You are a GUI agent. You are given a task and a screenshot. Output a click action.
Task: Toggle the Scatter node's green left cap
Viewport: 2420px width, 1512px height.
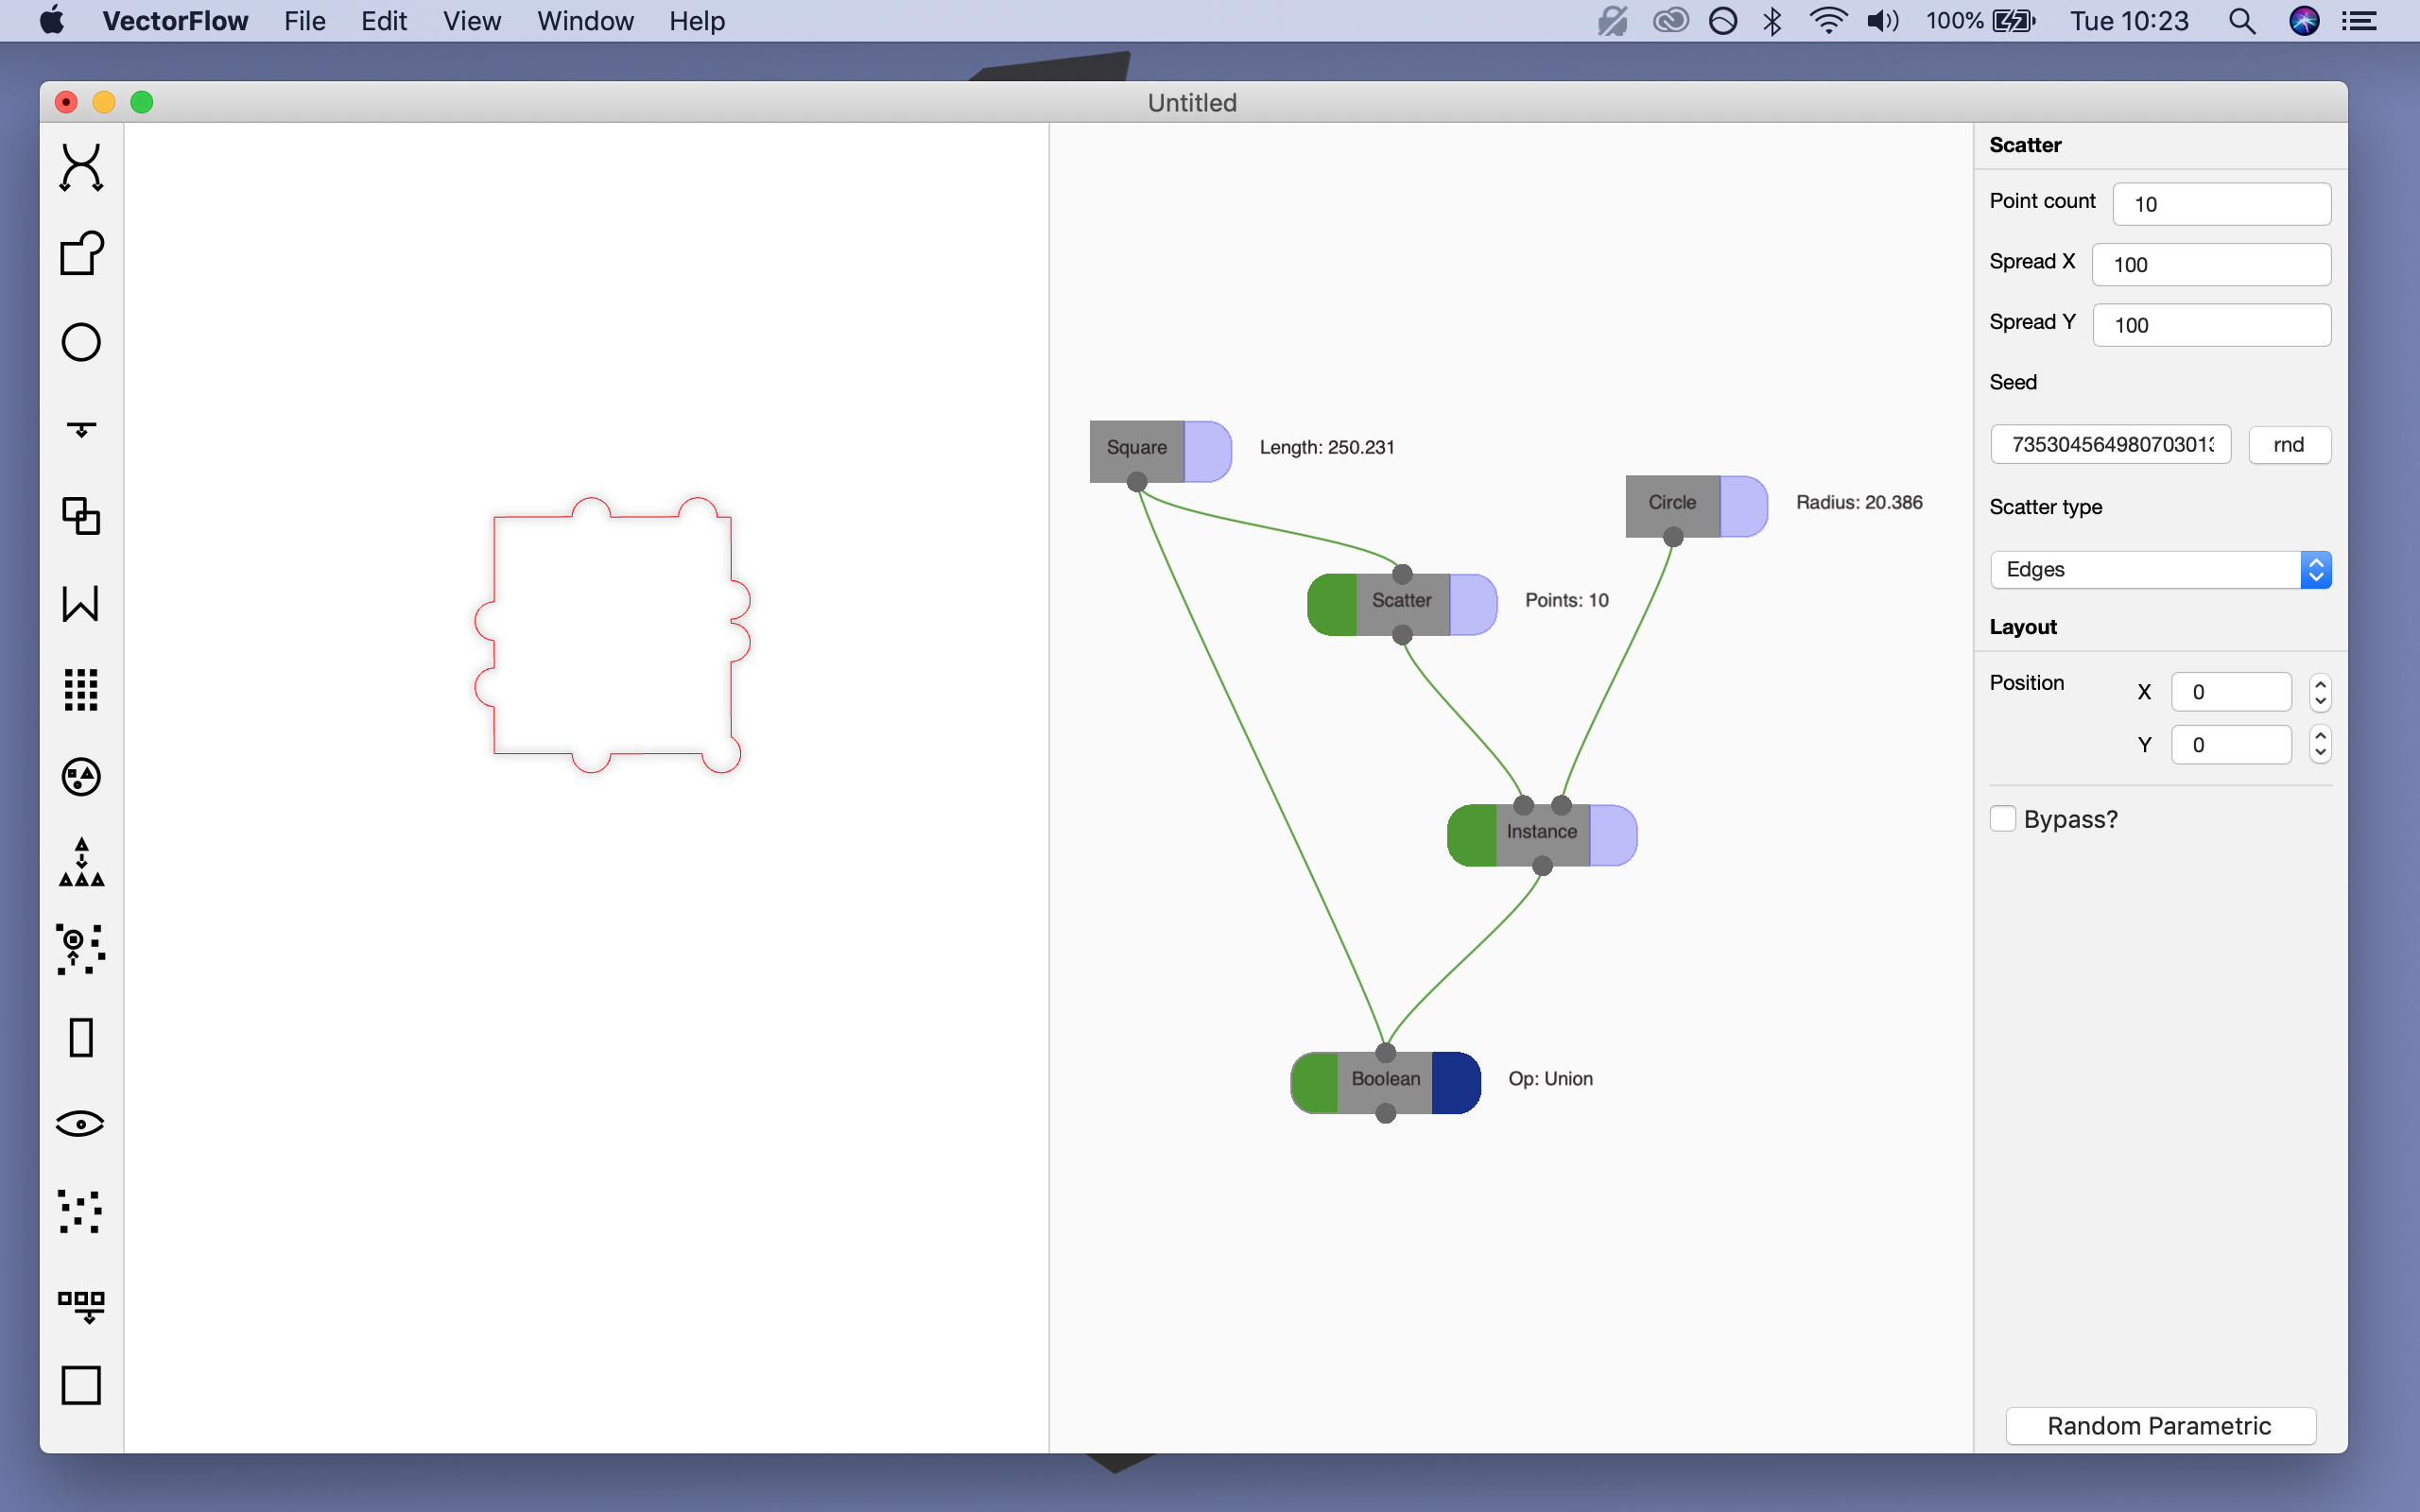pyautogui.click(x=1332, y=604)
